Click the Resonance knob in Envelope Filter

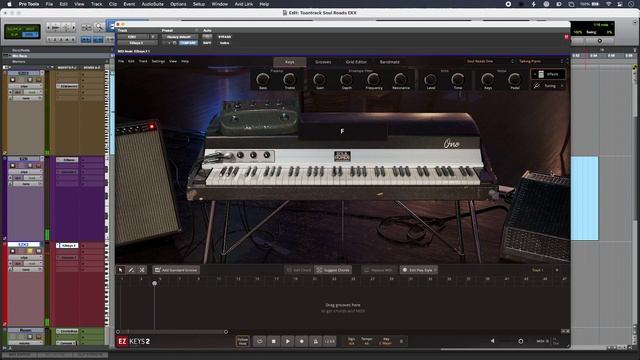400,79
